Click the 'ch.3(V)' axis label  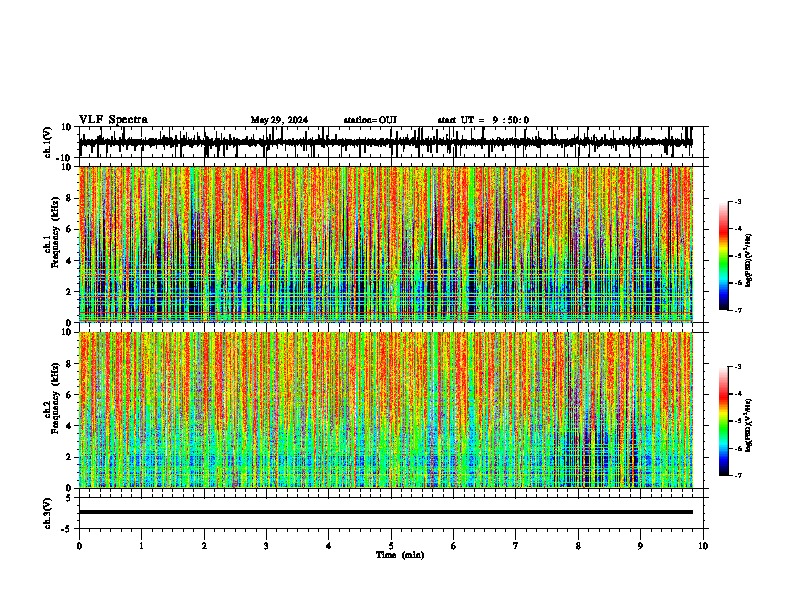[x=48, y=513]
